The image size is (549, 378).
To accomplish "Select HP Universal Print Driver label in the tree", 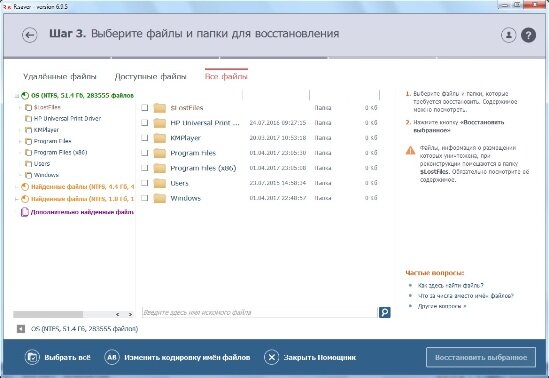I will [67, 119].
